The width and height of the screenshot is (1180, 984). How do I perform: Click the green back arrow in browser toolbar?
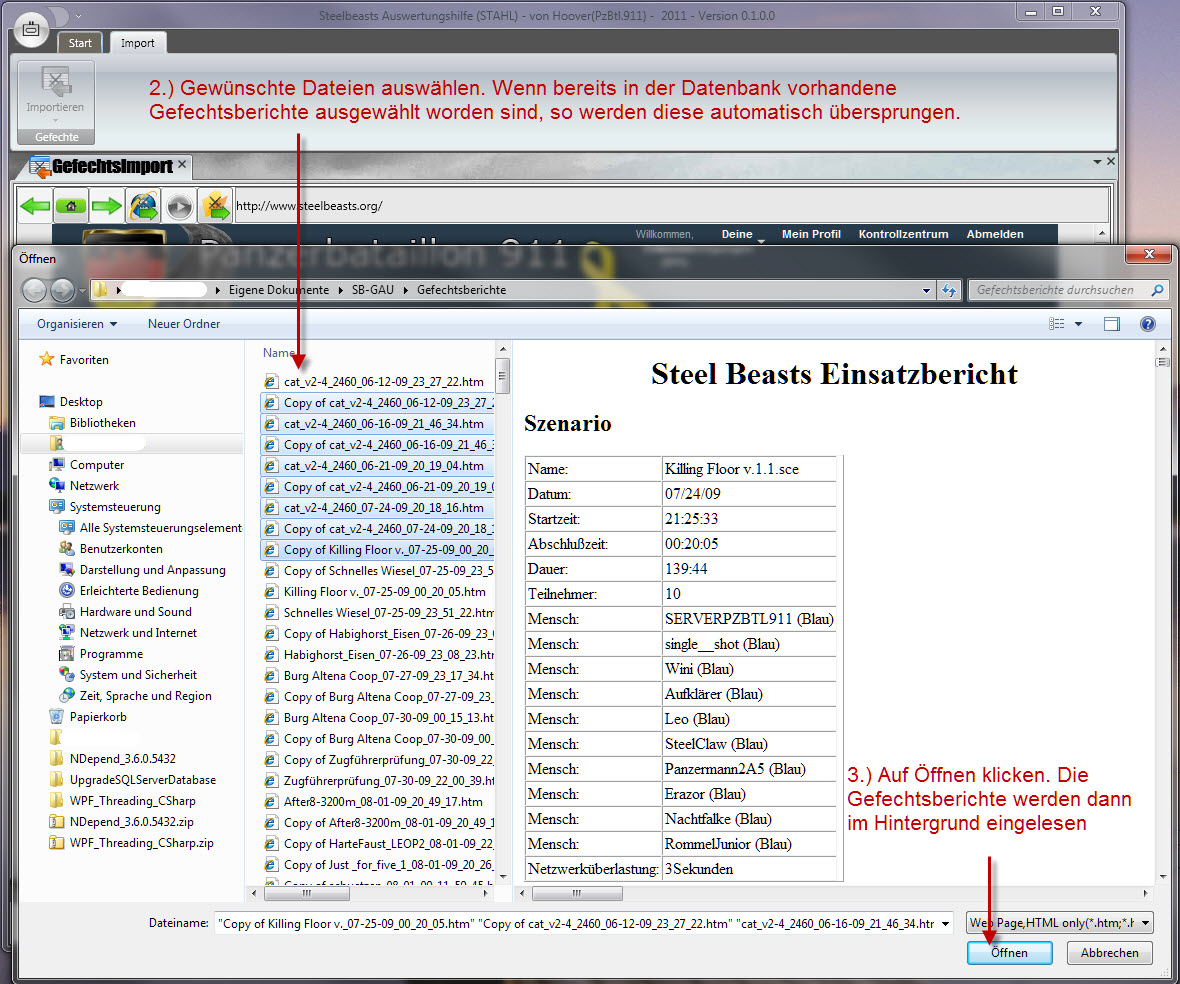click(x=36, y=206)
